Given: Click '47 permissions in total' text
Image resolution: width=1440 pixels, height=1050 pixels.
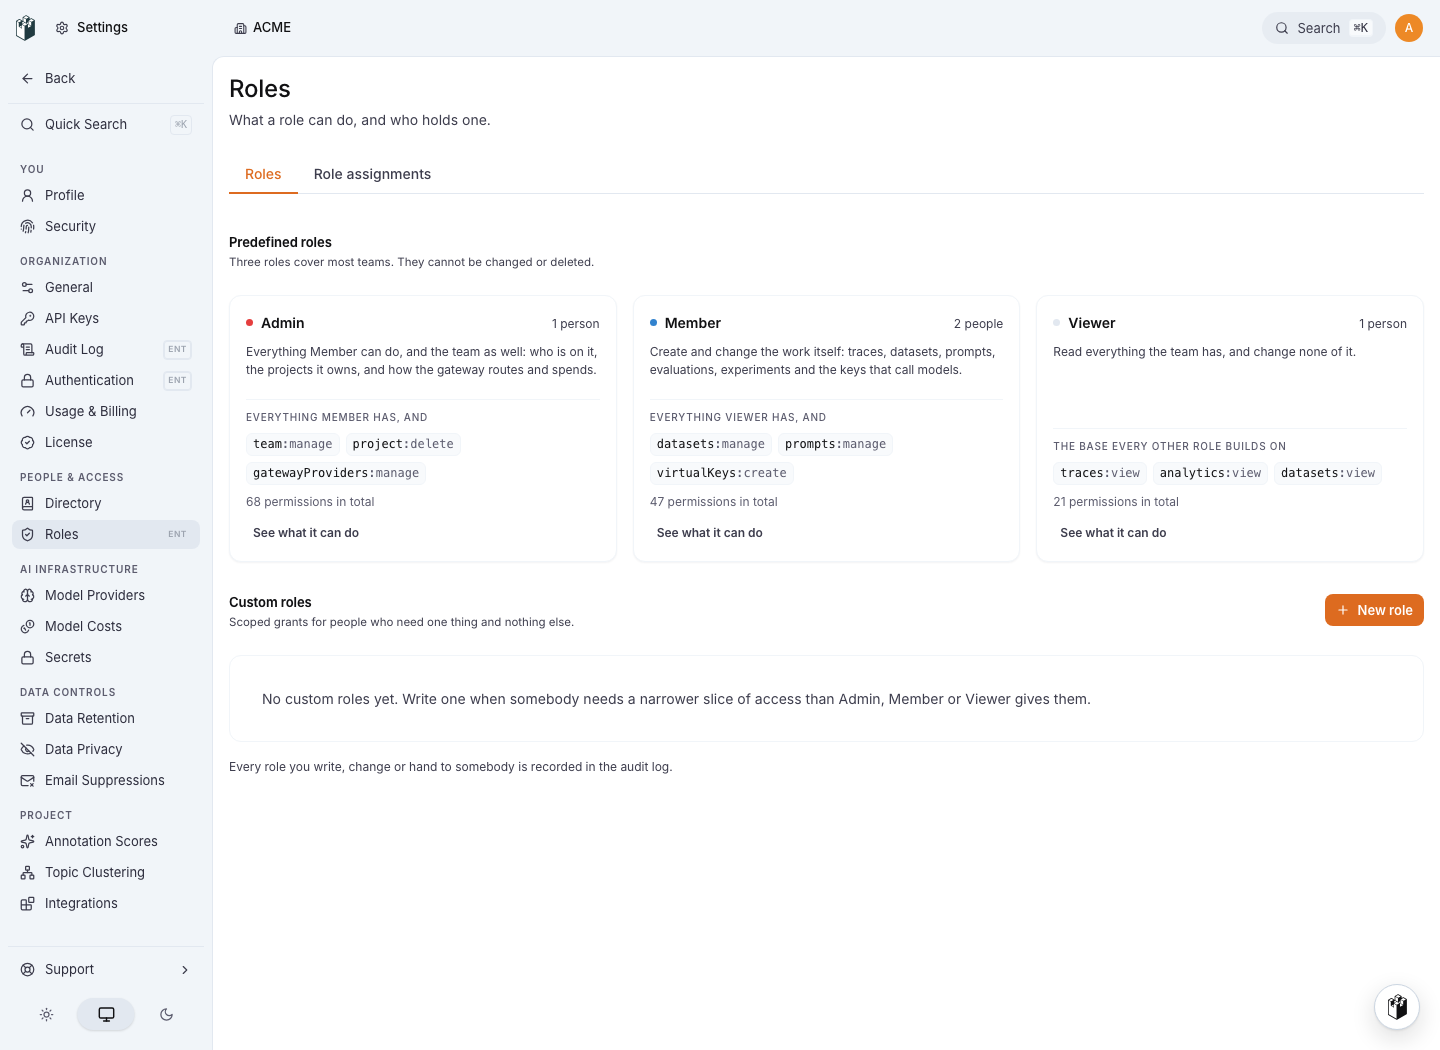Looking at the screenshot, I should tap(714, 502).
